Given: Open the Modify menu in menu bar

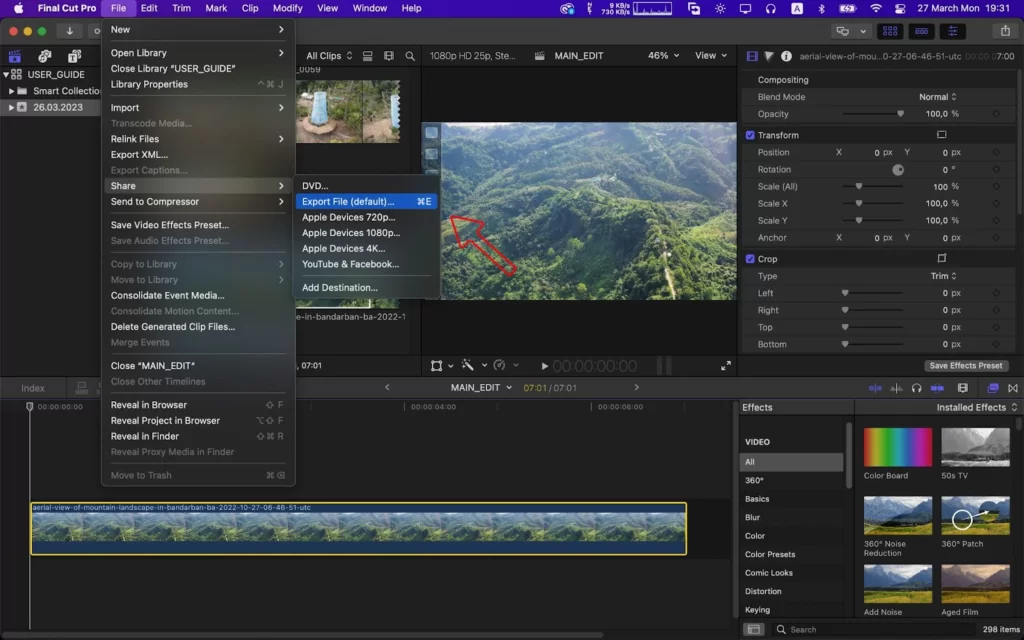Looking at the screenshot, I should coord(287,8).
